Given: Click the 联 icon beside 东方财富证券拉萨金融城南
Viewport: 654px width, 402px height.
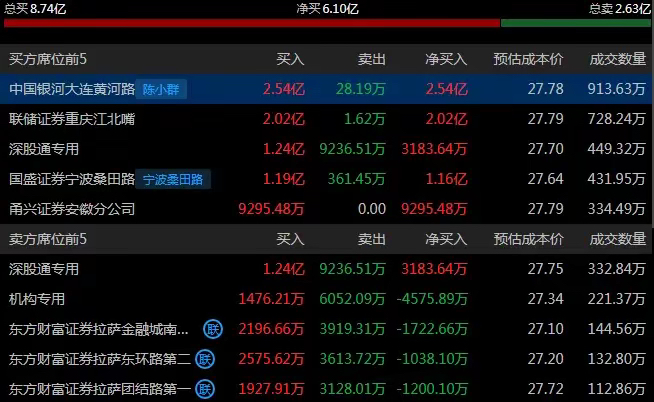Looking at the screenshot, I should pos(213,329).
